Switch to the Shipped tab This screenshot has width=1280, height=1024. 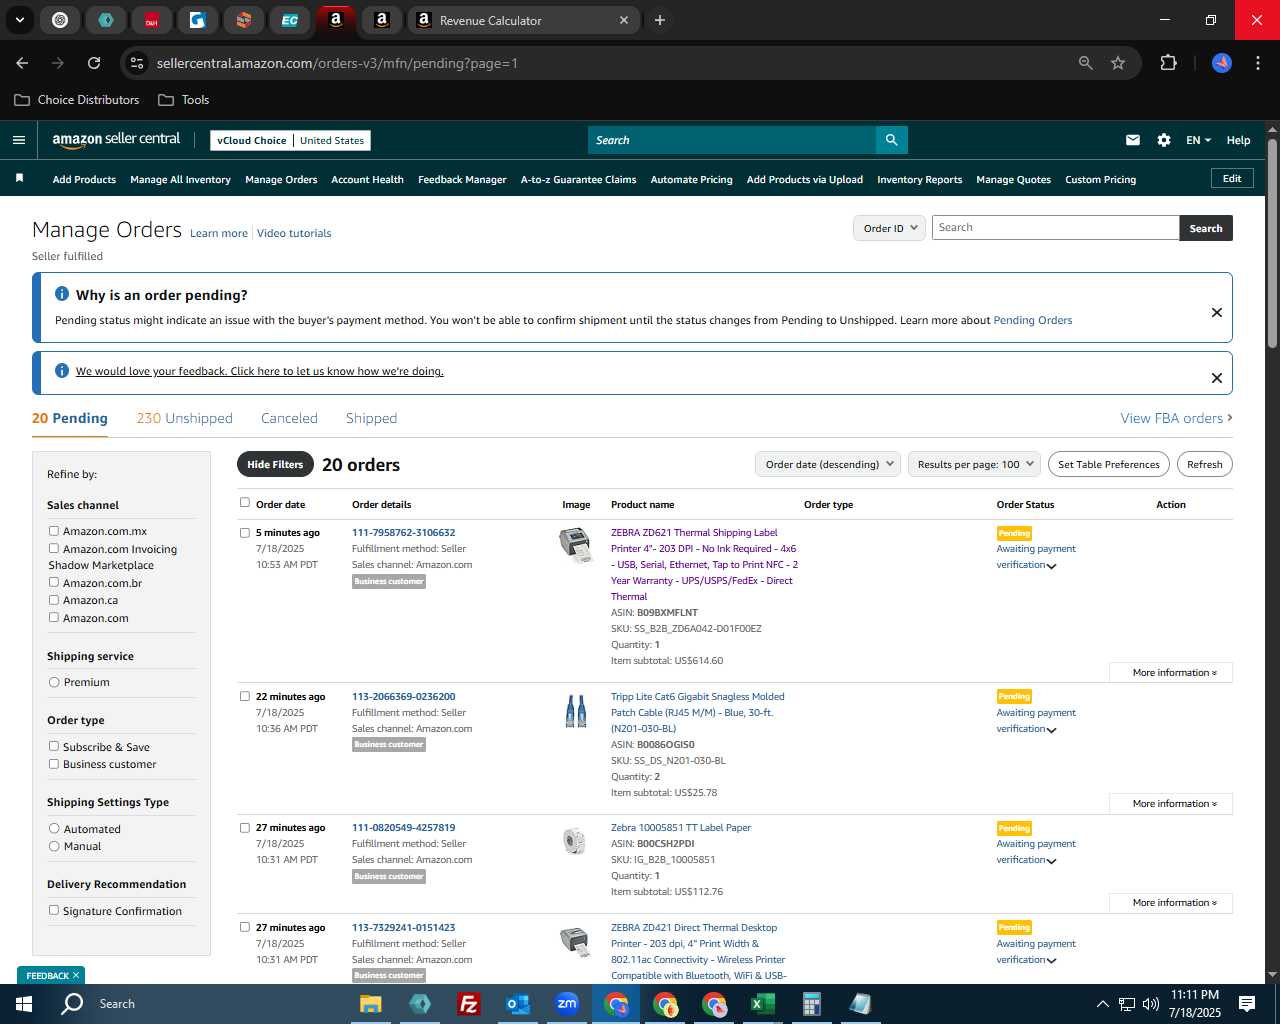click(371, 418)
